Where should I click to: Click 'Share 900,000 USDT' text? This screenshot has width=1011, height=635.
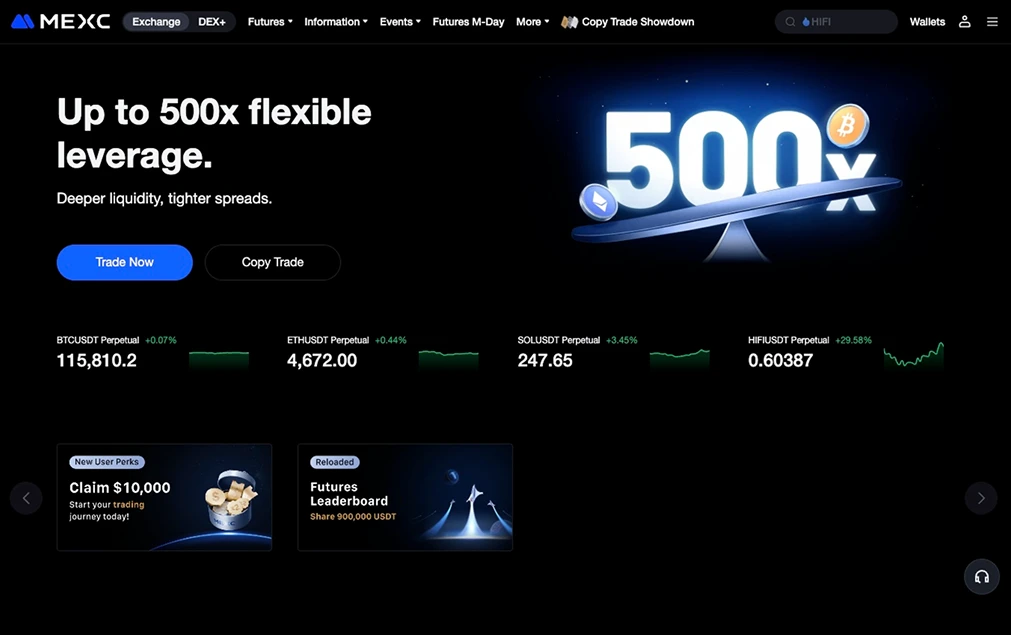click(x=353, y=516)
